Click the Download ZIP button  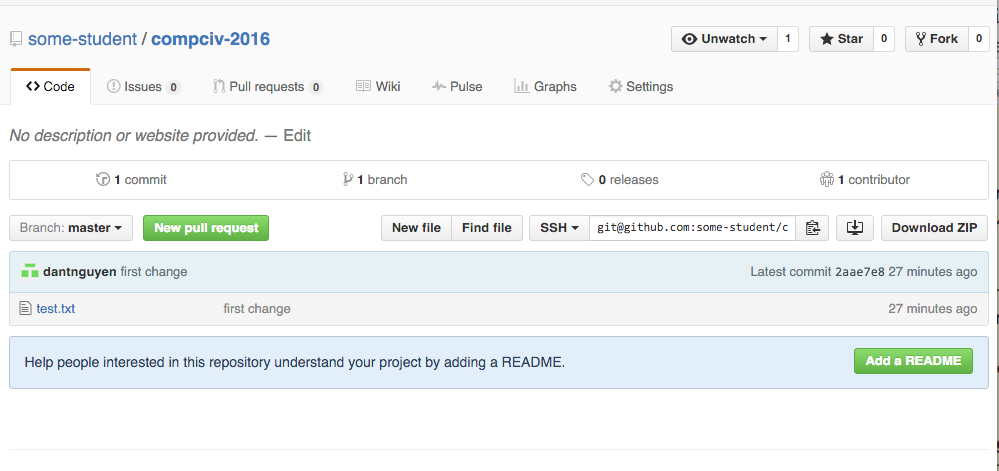[x=934, y=228]
